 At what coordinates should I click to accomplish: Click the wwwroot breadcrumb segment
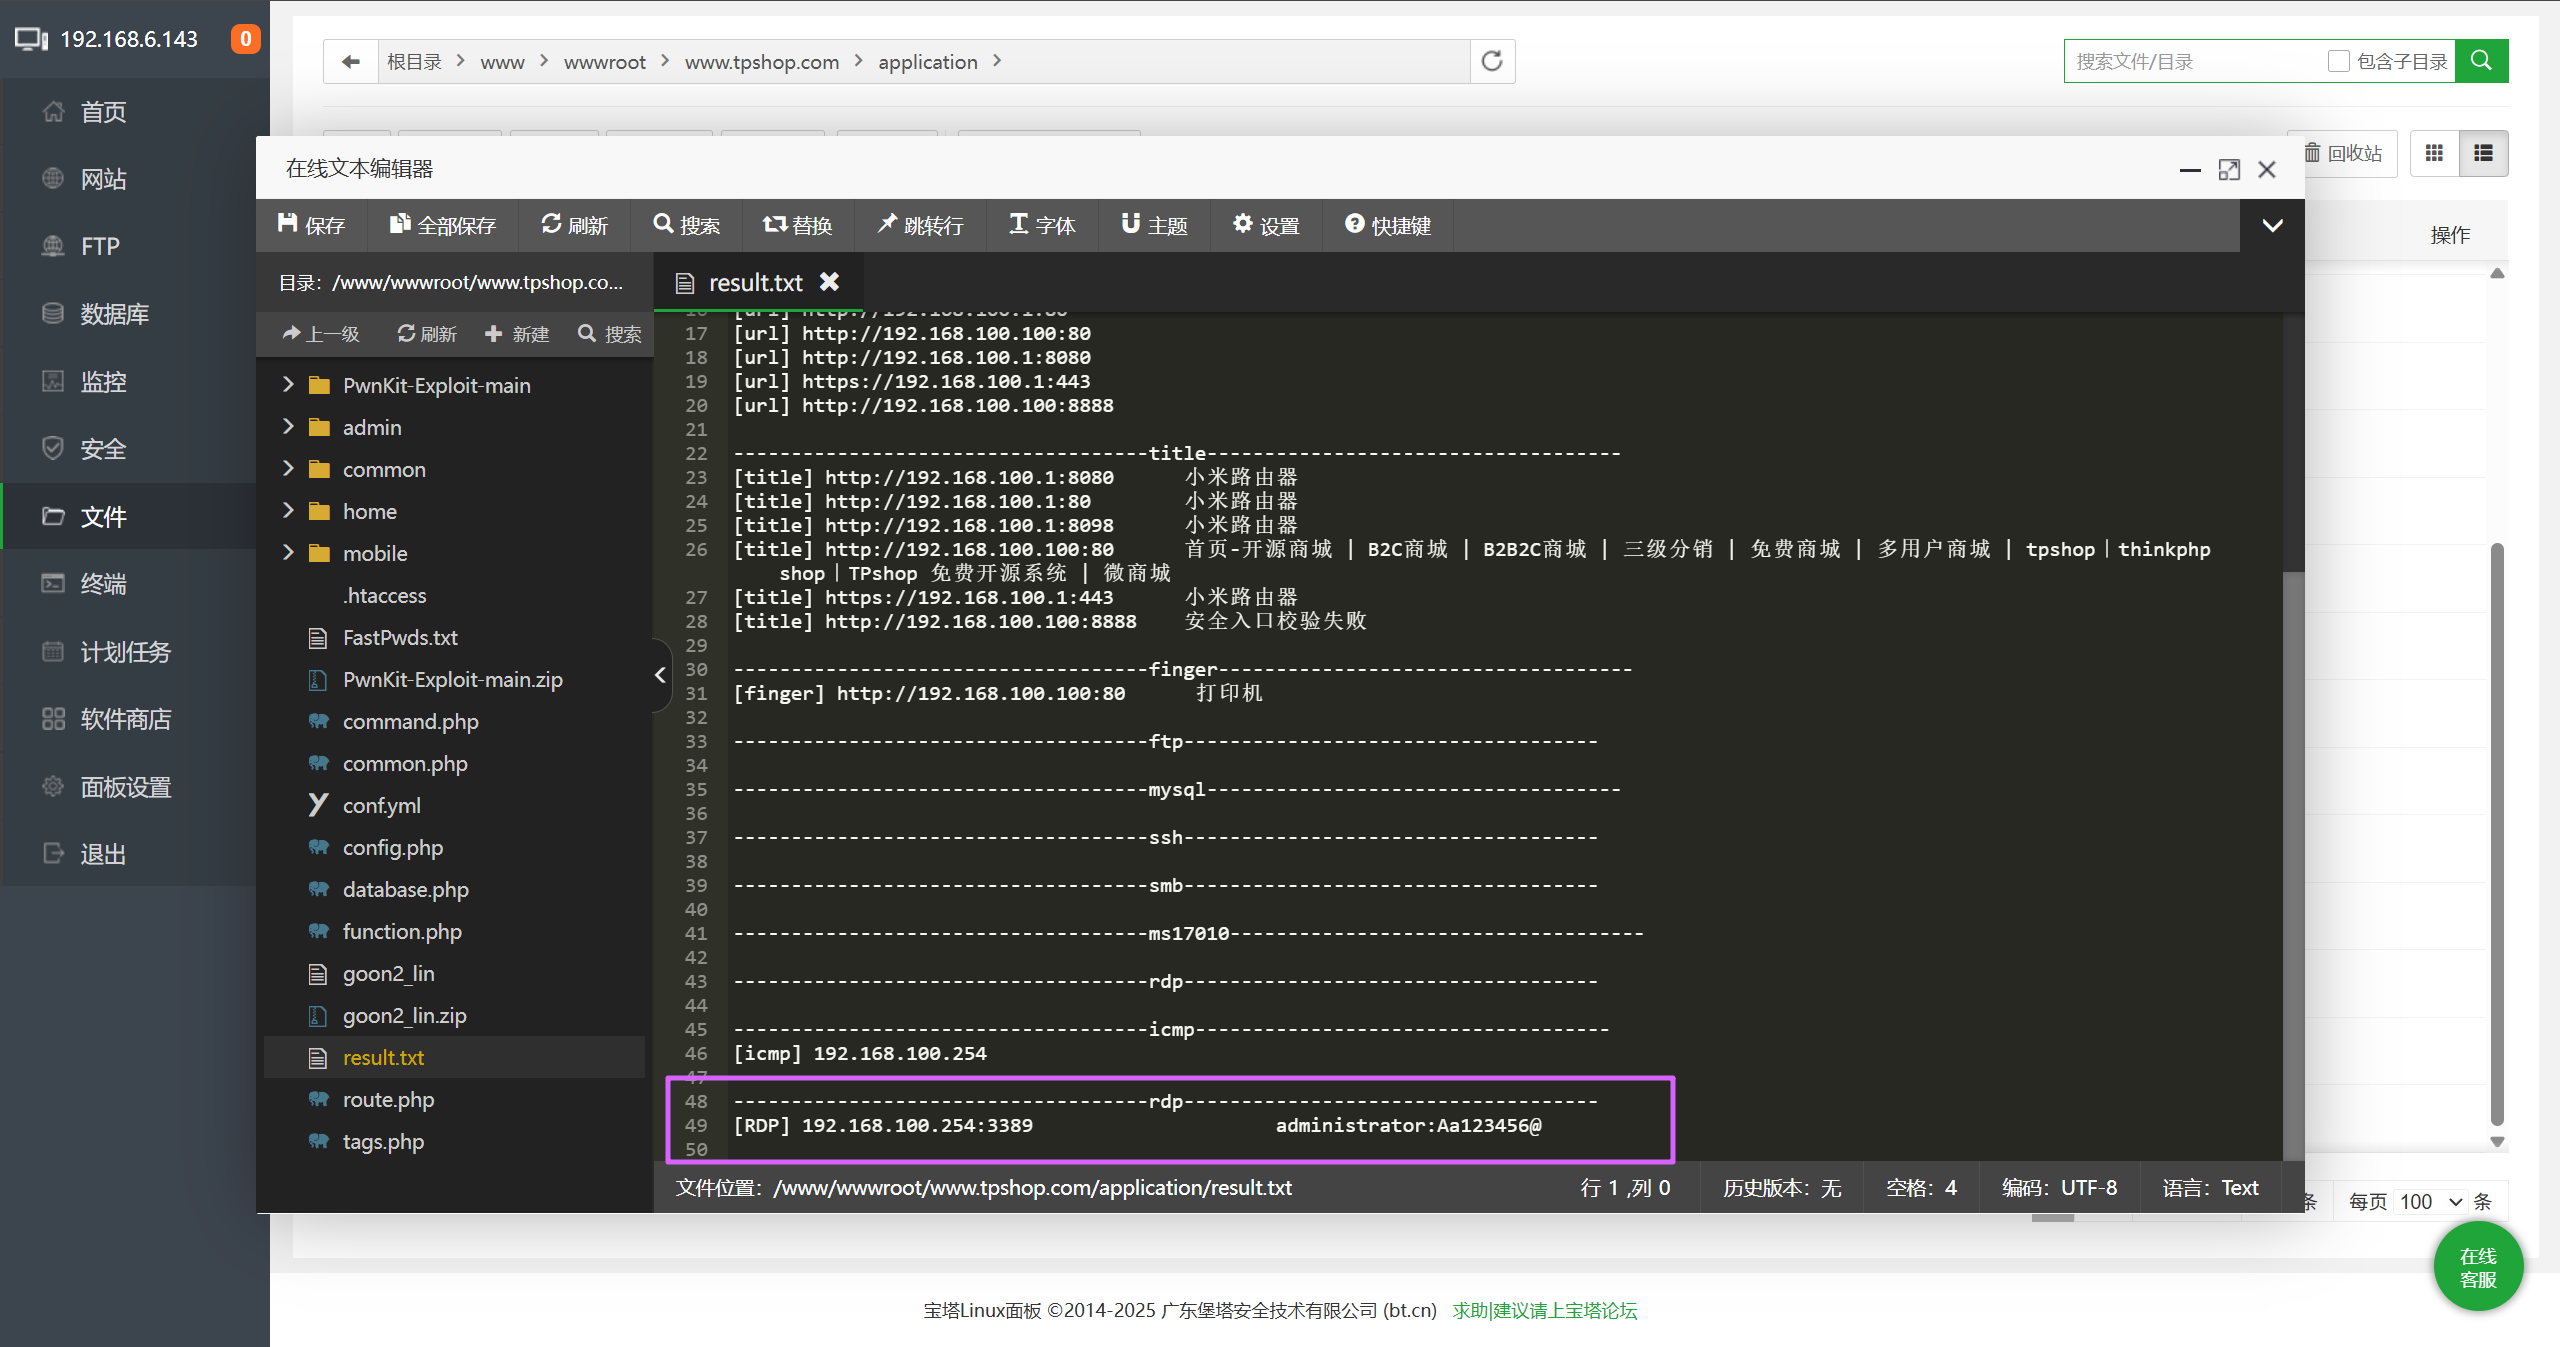604,62
